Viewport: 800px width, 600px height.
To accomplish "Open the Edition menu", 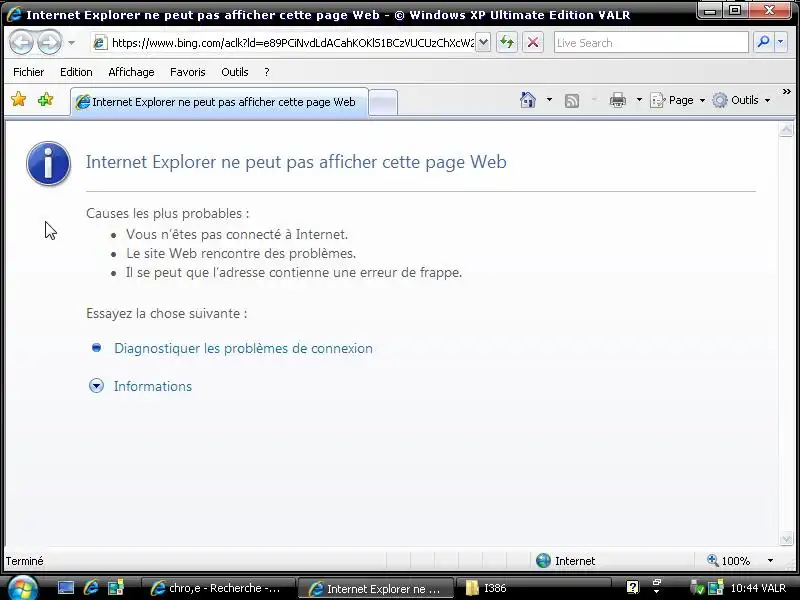I will tap(76, 72).
